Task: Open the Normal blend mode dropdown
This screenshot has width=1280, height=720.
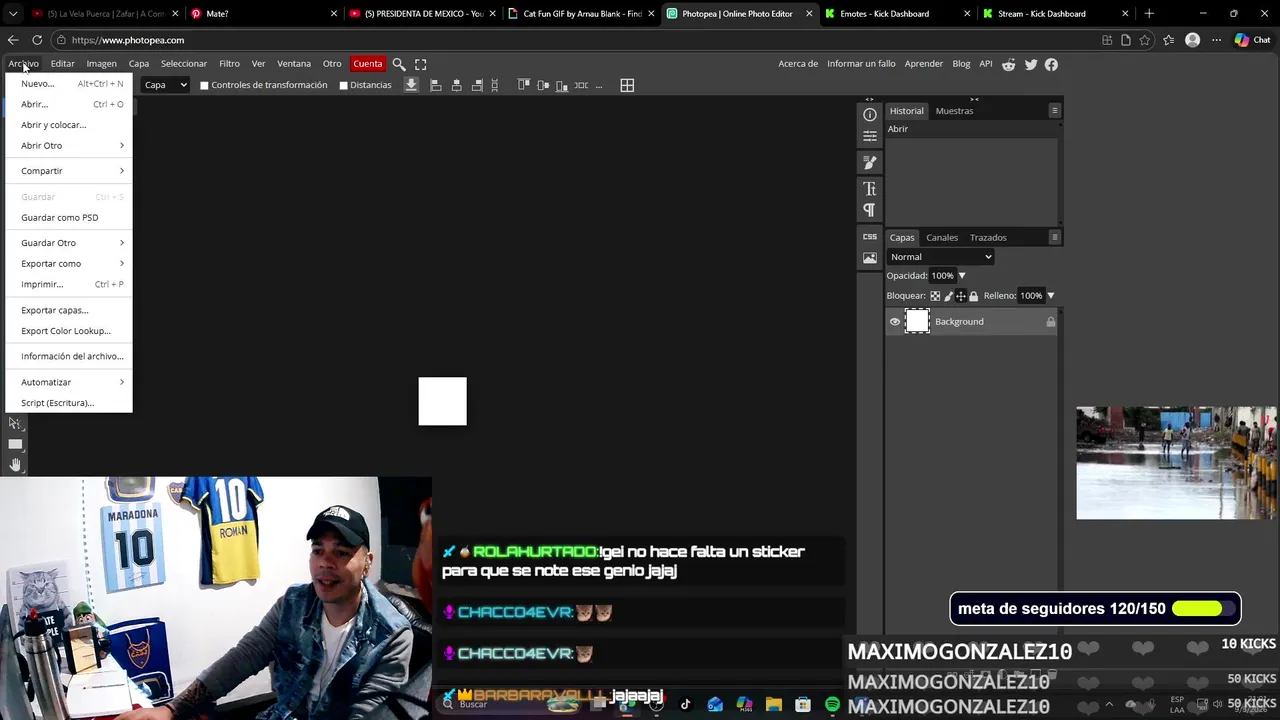Action: point(940,257)
